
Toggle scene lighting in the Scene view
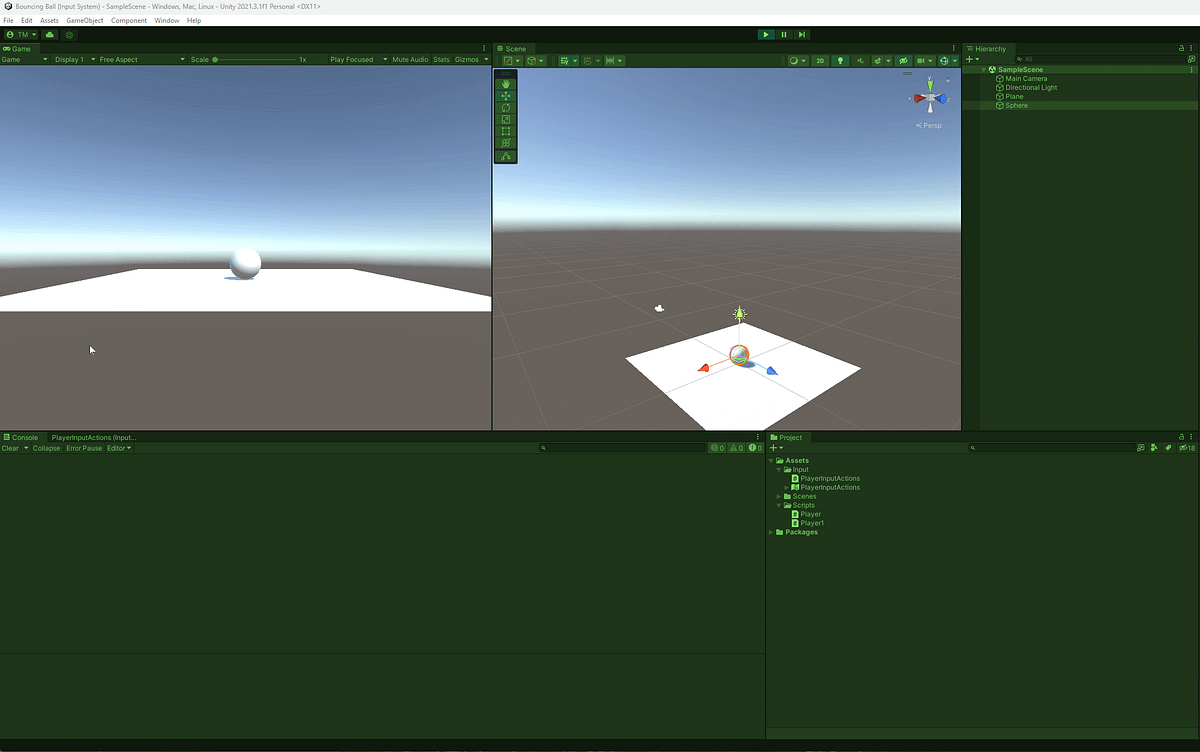pos(840,60)
